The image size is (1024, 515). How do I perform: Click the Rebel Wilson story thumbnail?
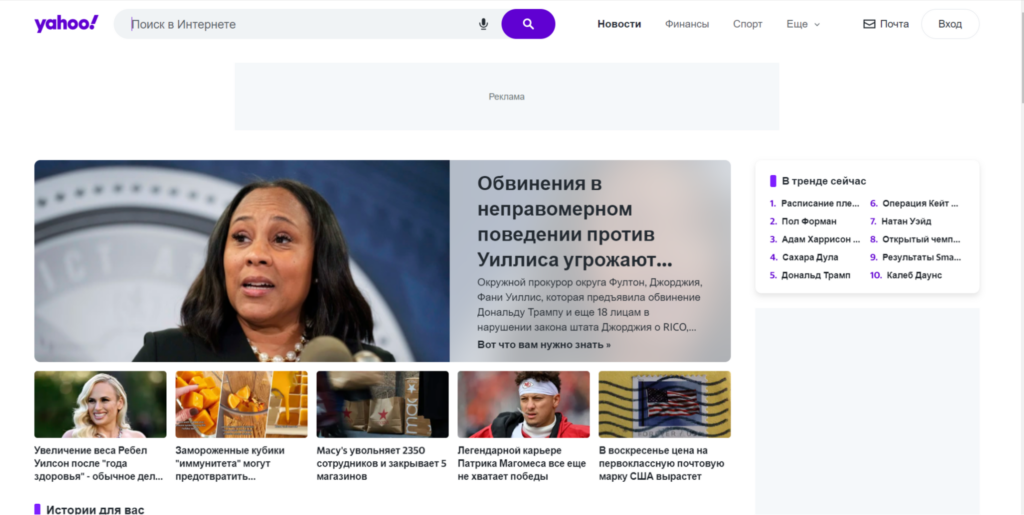point(100,404)
